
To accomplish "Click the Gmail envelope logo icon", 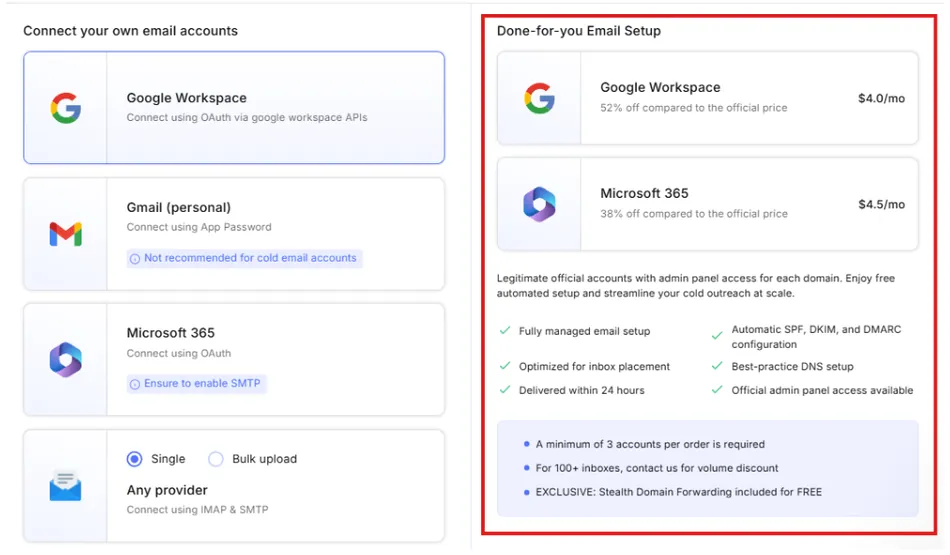I will point(65,234).
